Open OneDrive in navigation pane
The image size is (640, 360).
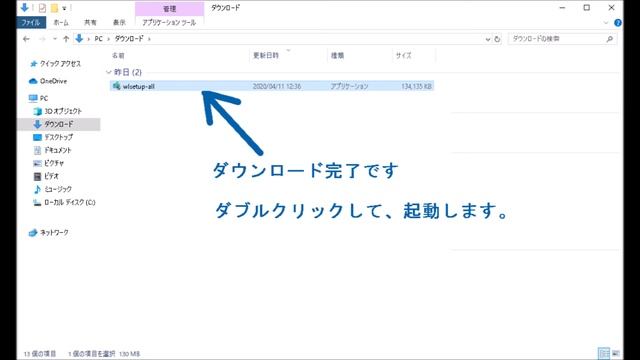click(x=48, y=81)
